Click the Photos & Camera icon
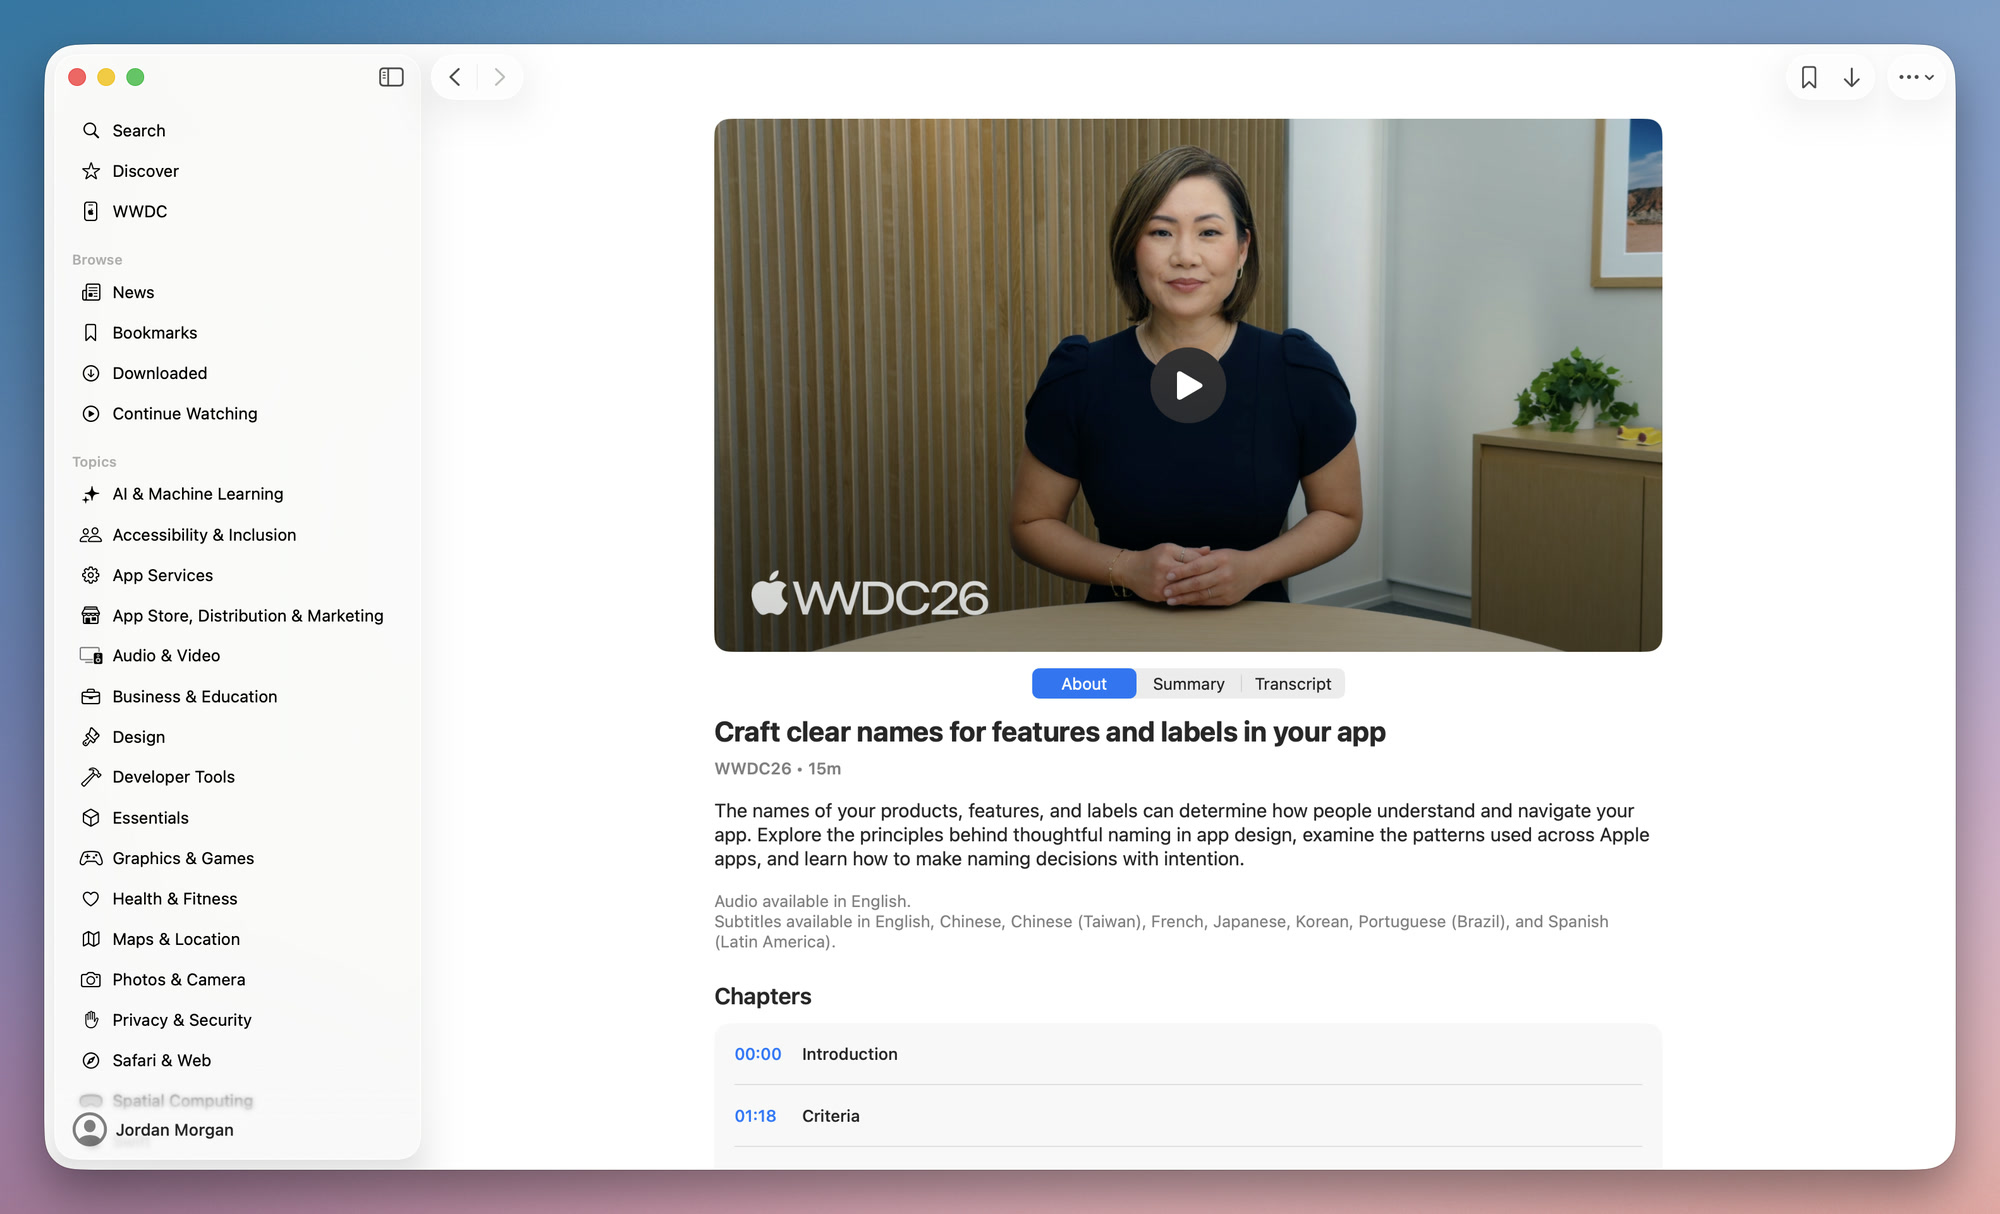 pos(91,980)
